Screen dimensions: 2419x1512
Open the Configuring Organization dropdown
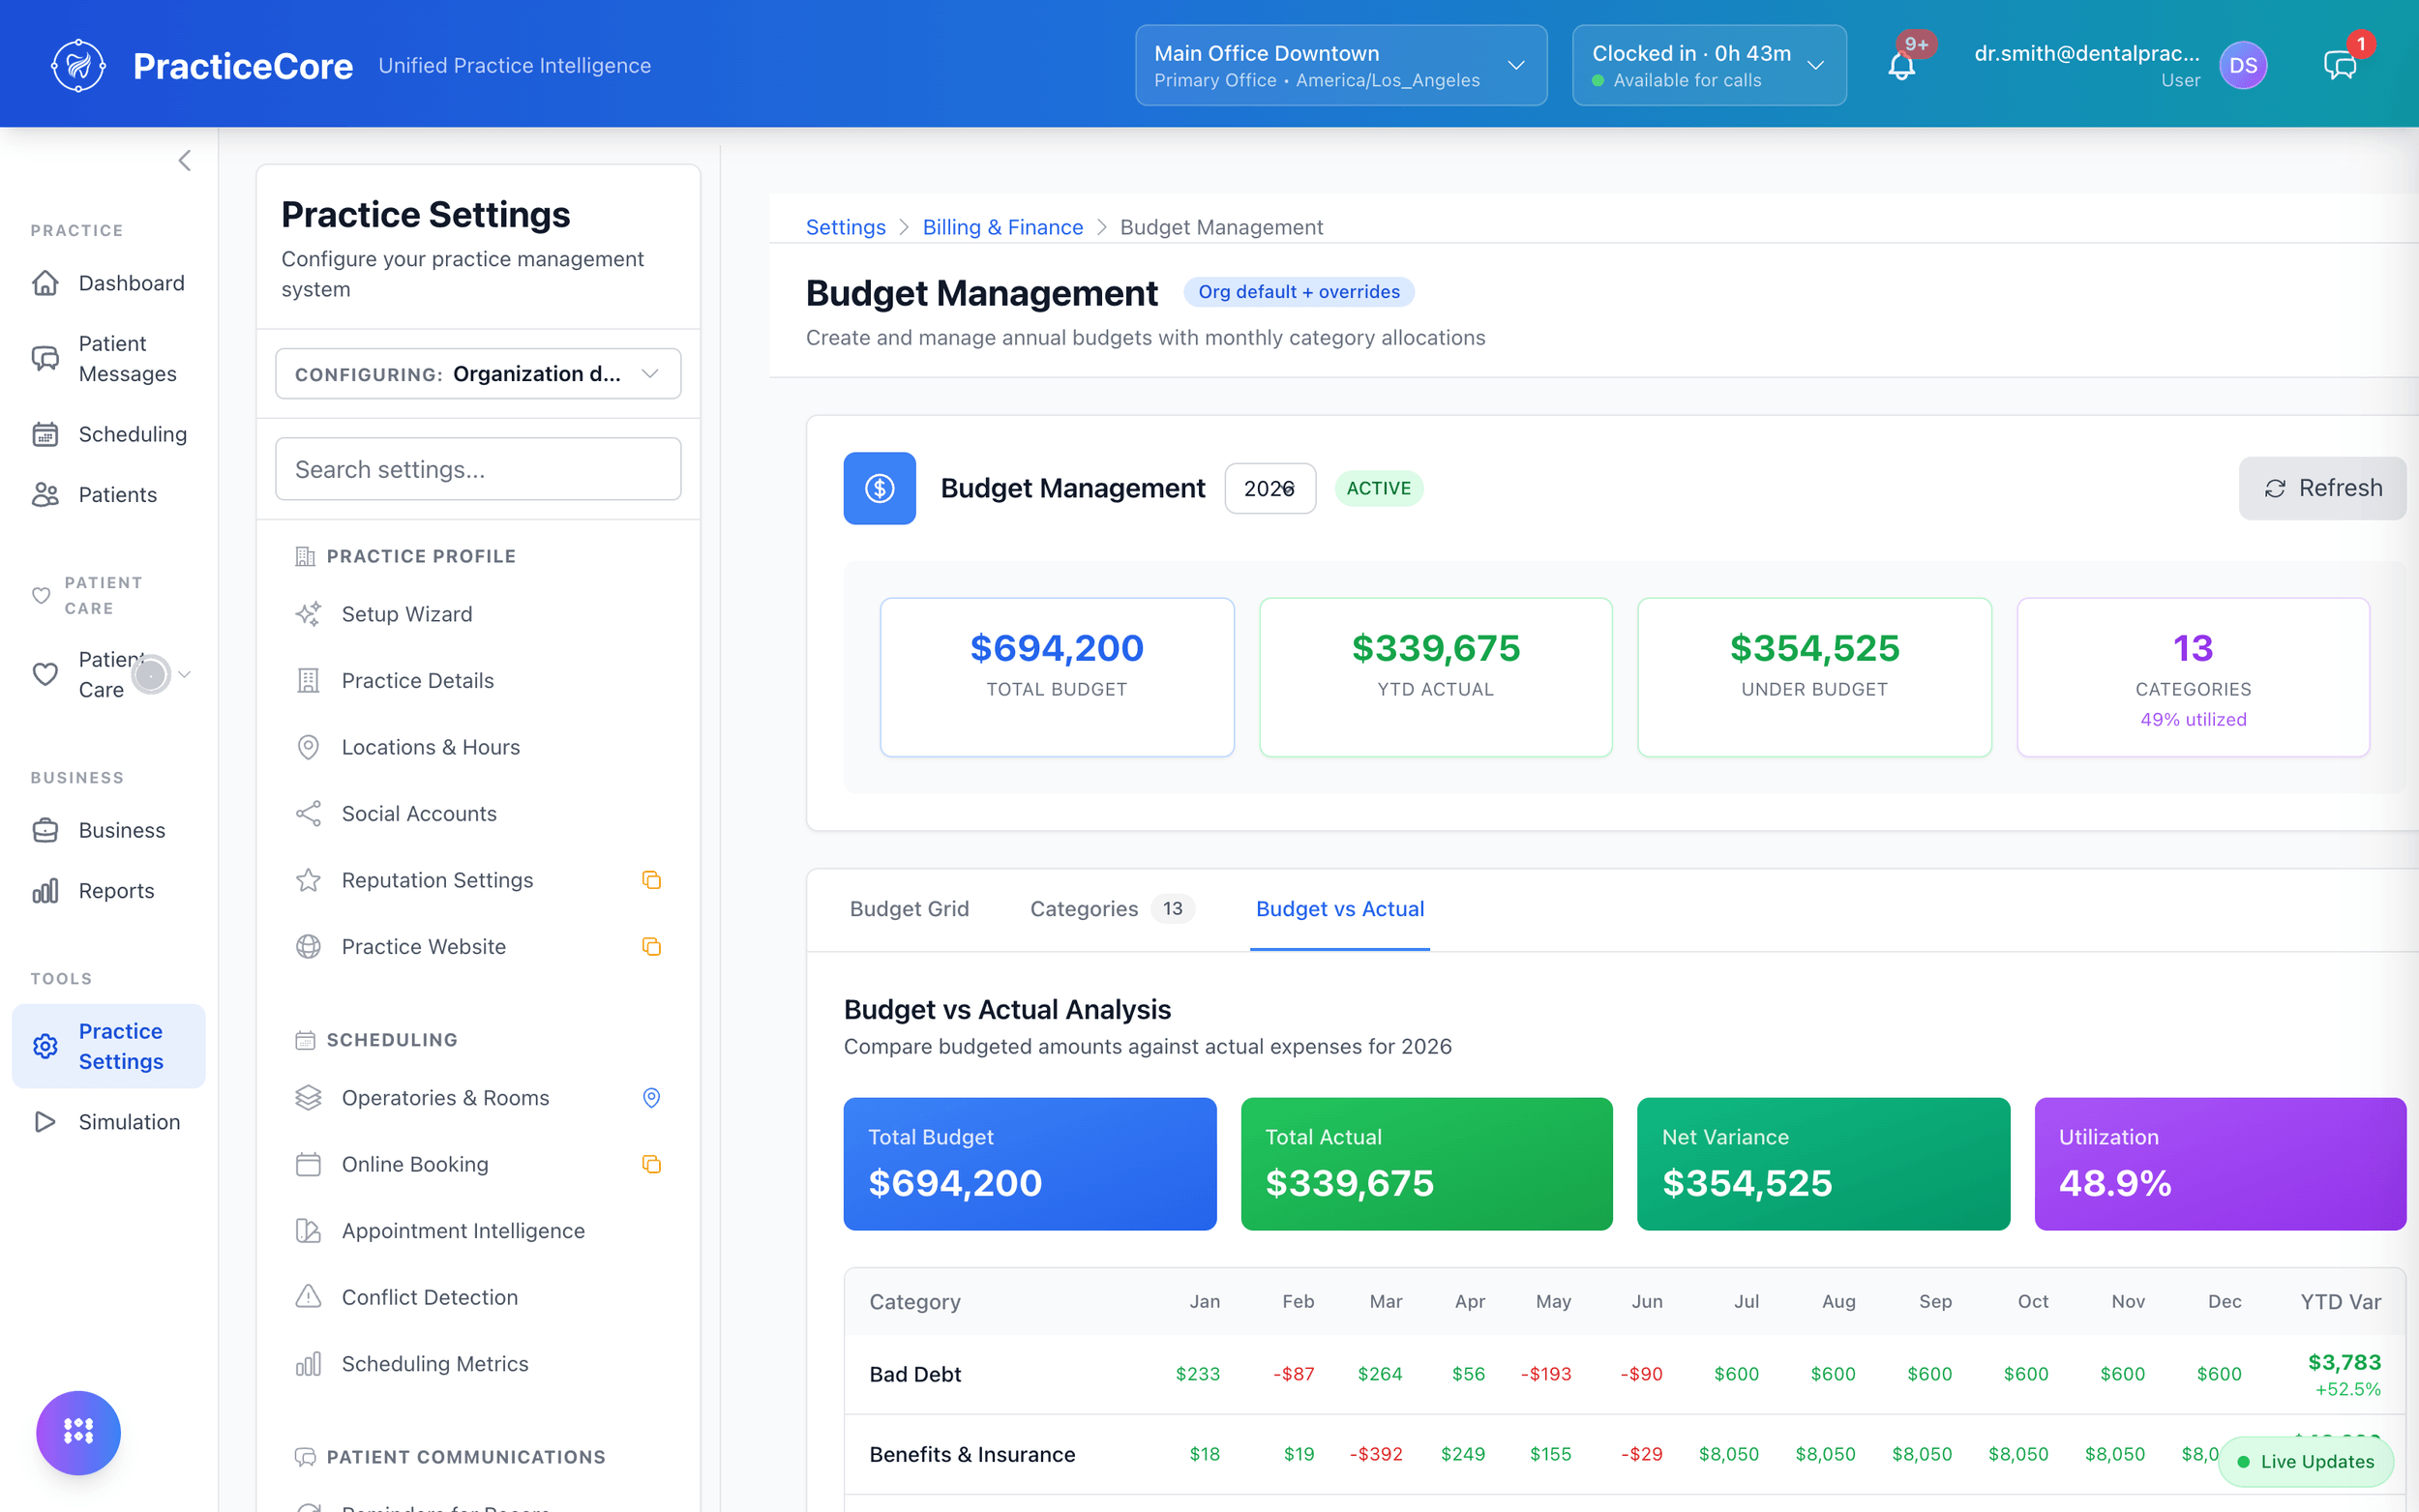click(478, 373)
